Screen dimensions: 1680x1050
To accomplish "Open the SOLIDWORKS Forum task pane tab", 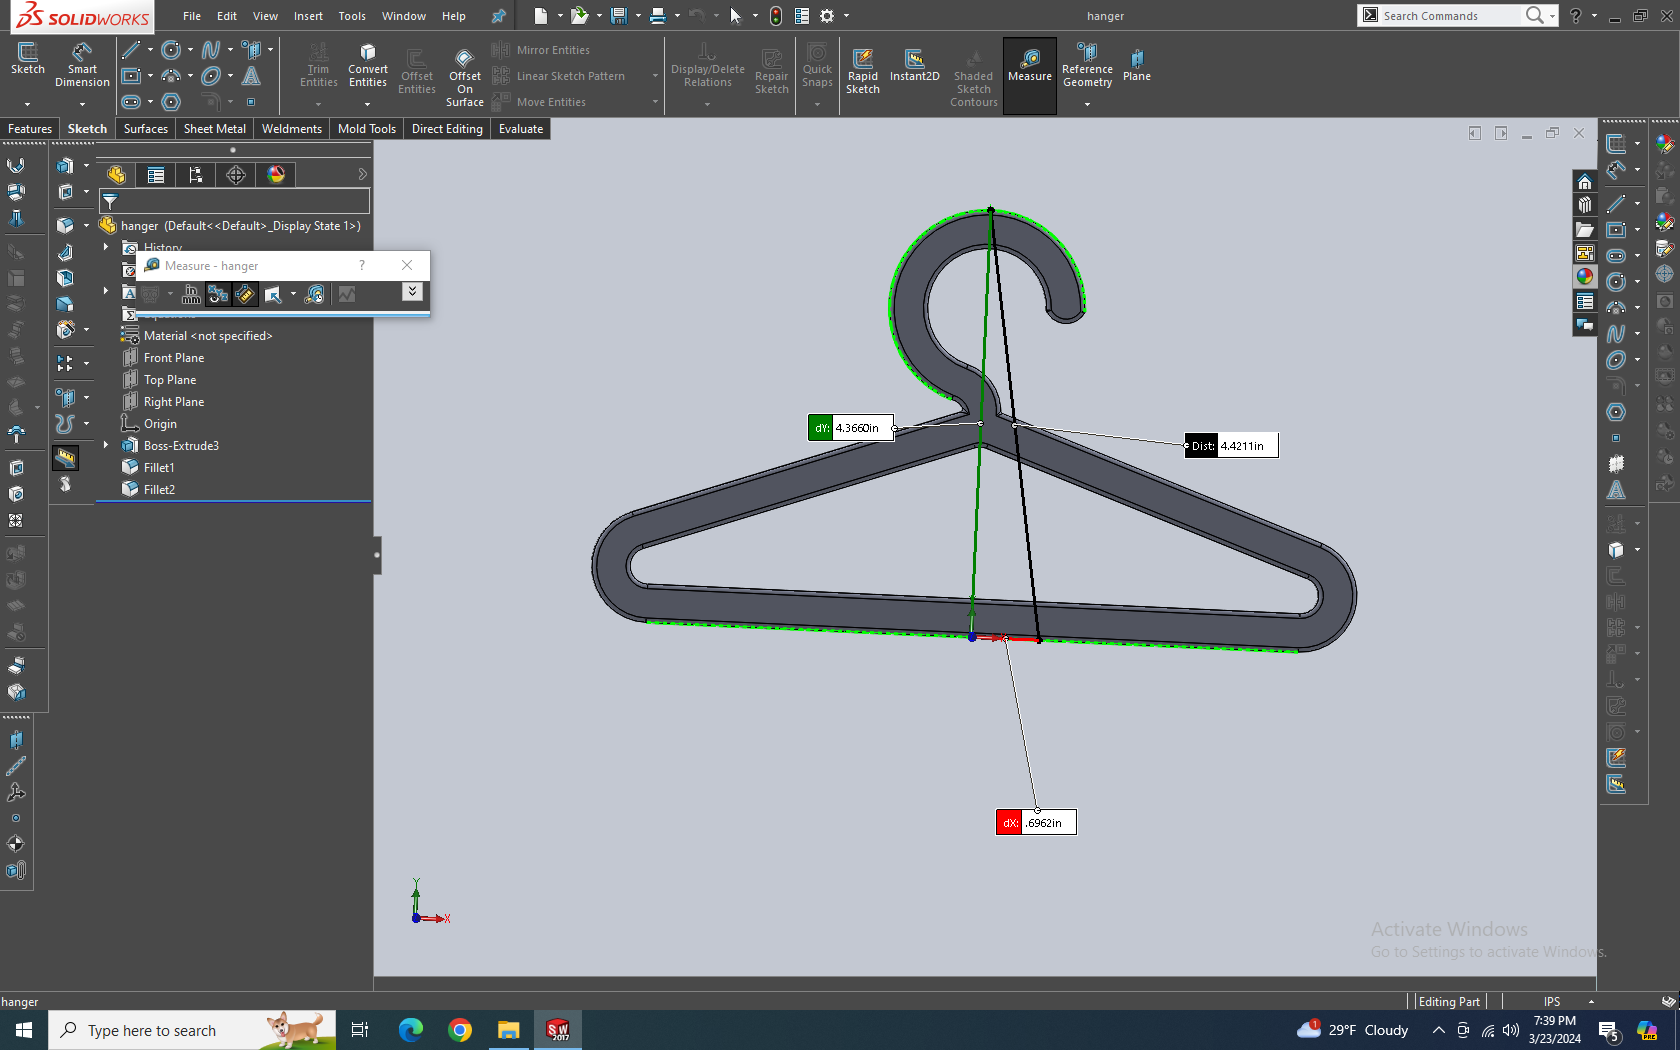I will (x=1585, y=325).
